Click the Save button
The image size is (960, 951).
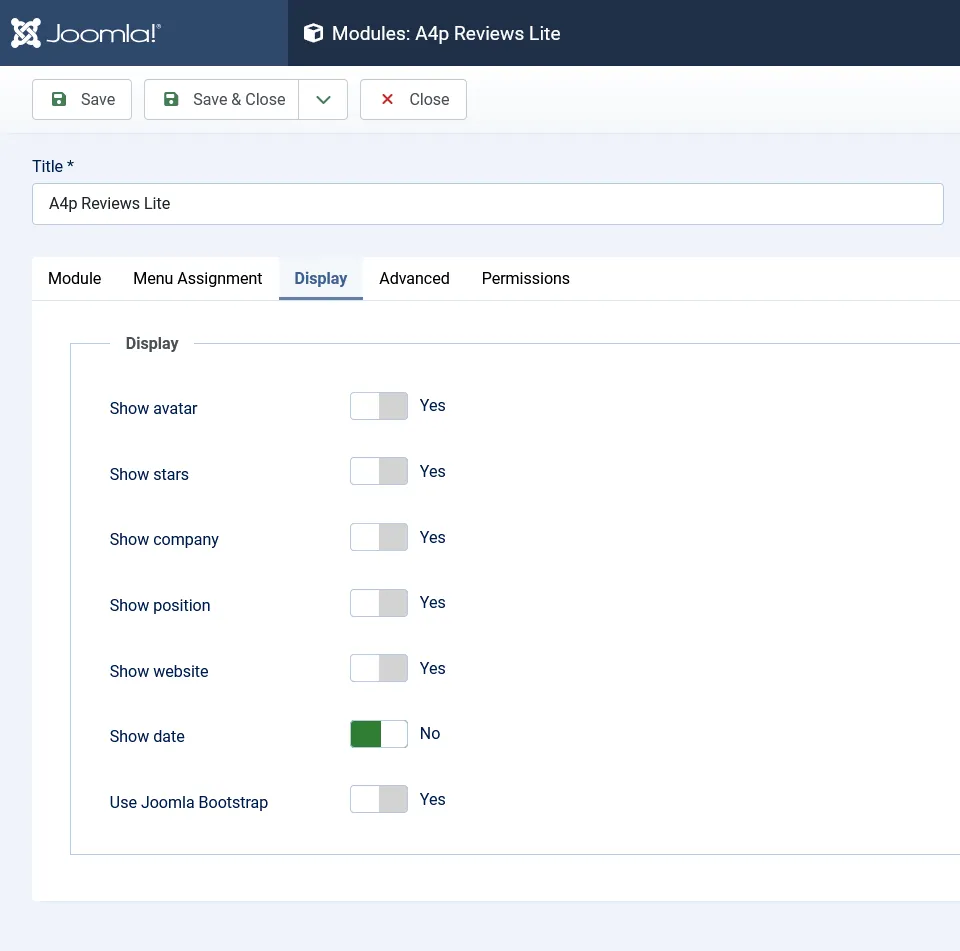[x=82, y=99]
